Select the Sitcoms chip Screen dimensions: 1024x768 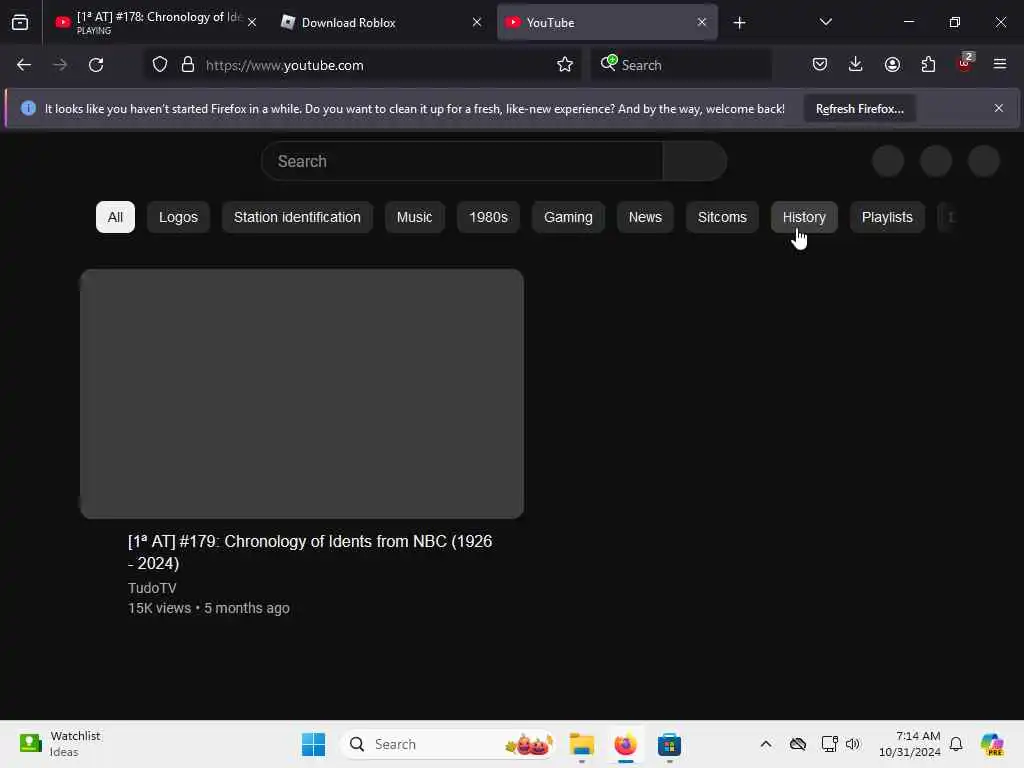(x=722, y=217)
